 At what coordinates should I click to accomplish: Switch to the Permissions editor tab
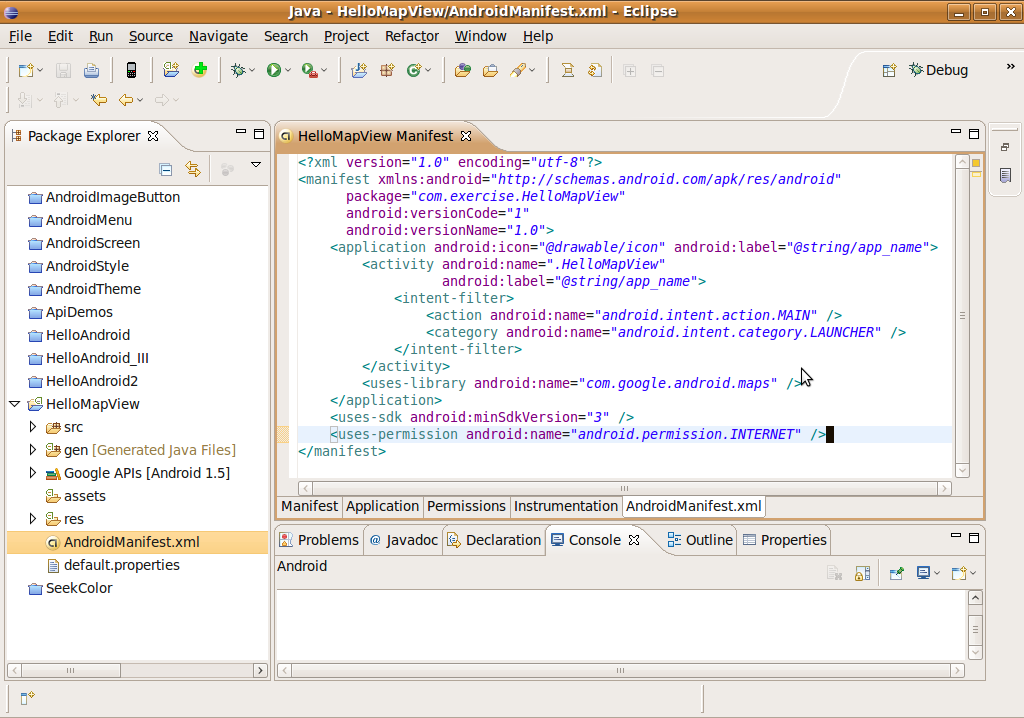(x=466, y=506)
